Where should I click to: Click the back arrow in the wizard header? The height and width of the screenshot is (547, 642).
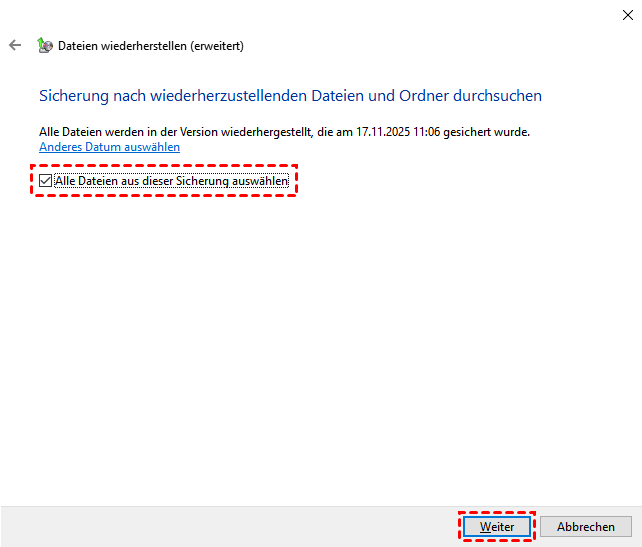[15, 45]
